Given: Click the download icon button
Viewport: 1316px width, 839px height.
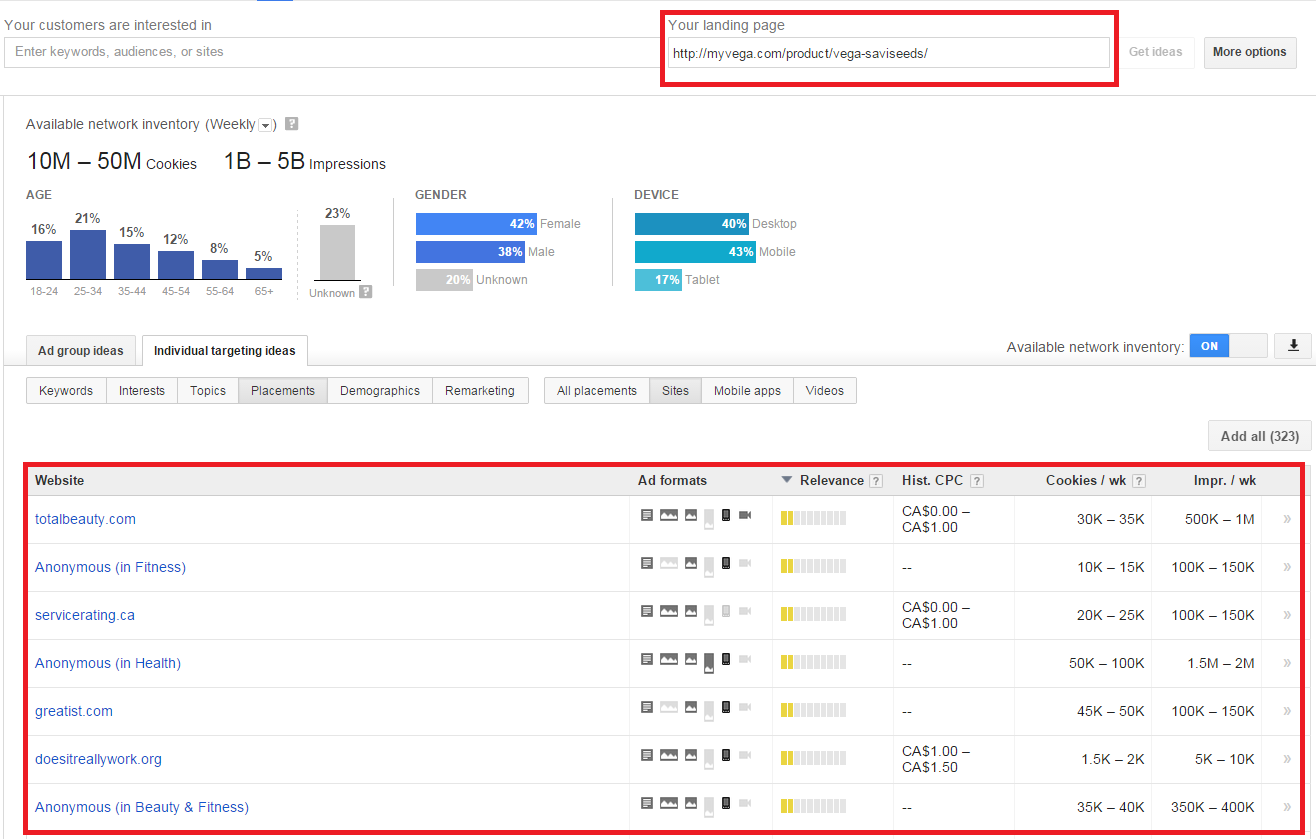Looking at the screenshot, I should pyautogui.click(x=1292, y=346).
